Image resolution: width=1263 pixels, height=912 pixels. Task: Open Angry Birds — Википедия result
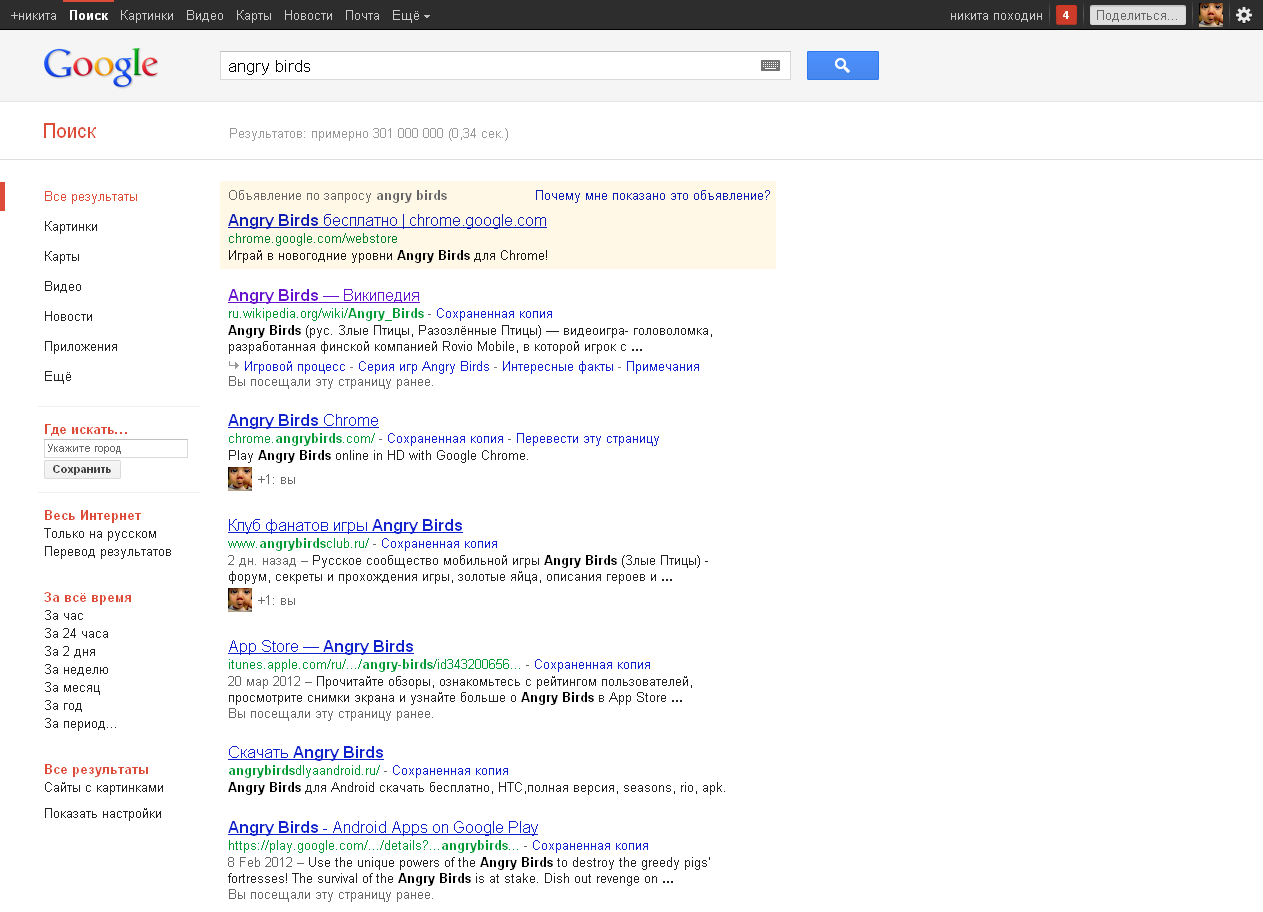324,296
